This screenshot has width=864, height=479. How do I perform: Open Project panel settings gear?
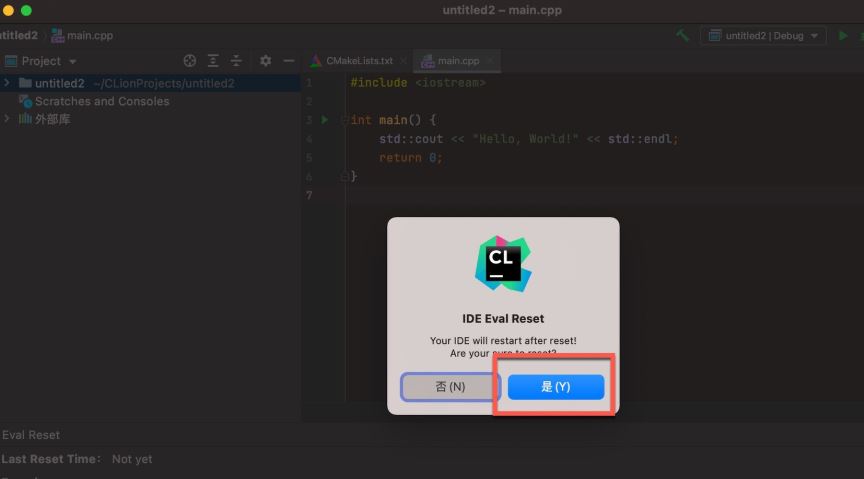(x=266, y=61)
